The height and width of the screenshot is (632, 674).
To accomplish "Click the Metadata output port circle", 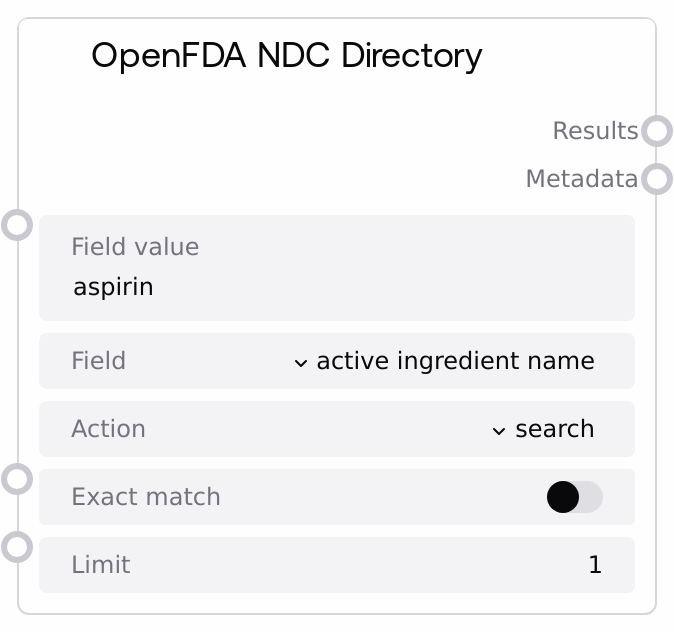I will pos(656,179).
